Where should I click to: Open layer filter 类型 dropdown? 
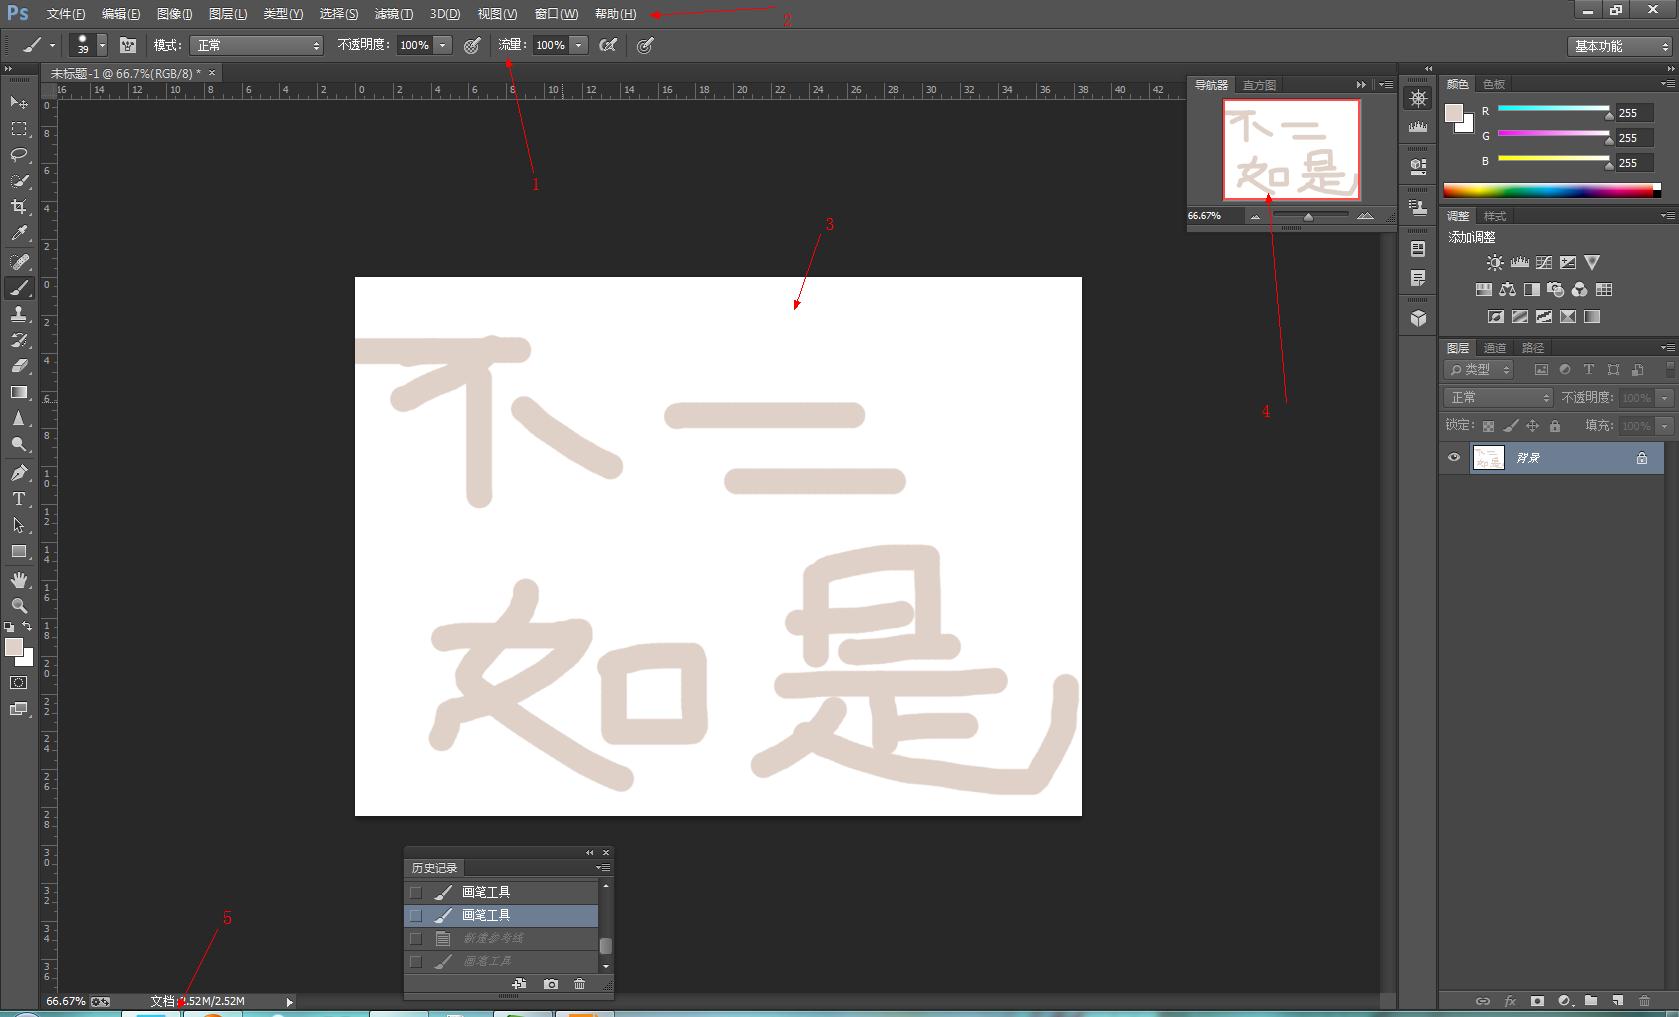click(1479, 370)
